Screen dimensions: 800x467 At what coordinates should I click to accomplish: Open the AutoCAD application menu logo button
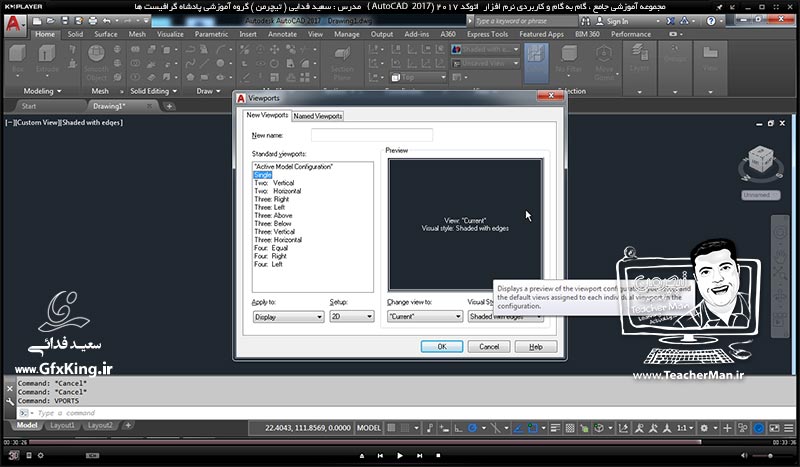pyautogui.click(x=14, y=24)
